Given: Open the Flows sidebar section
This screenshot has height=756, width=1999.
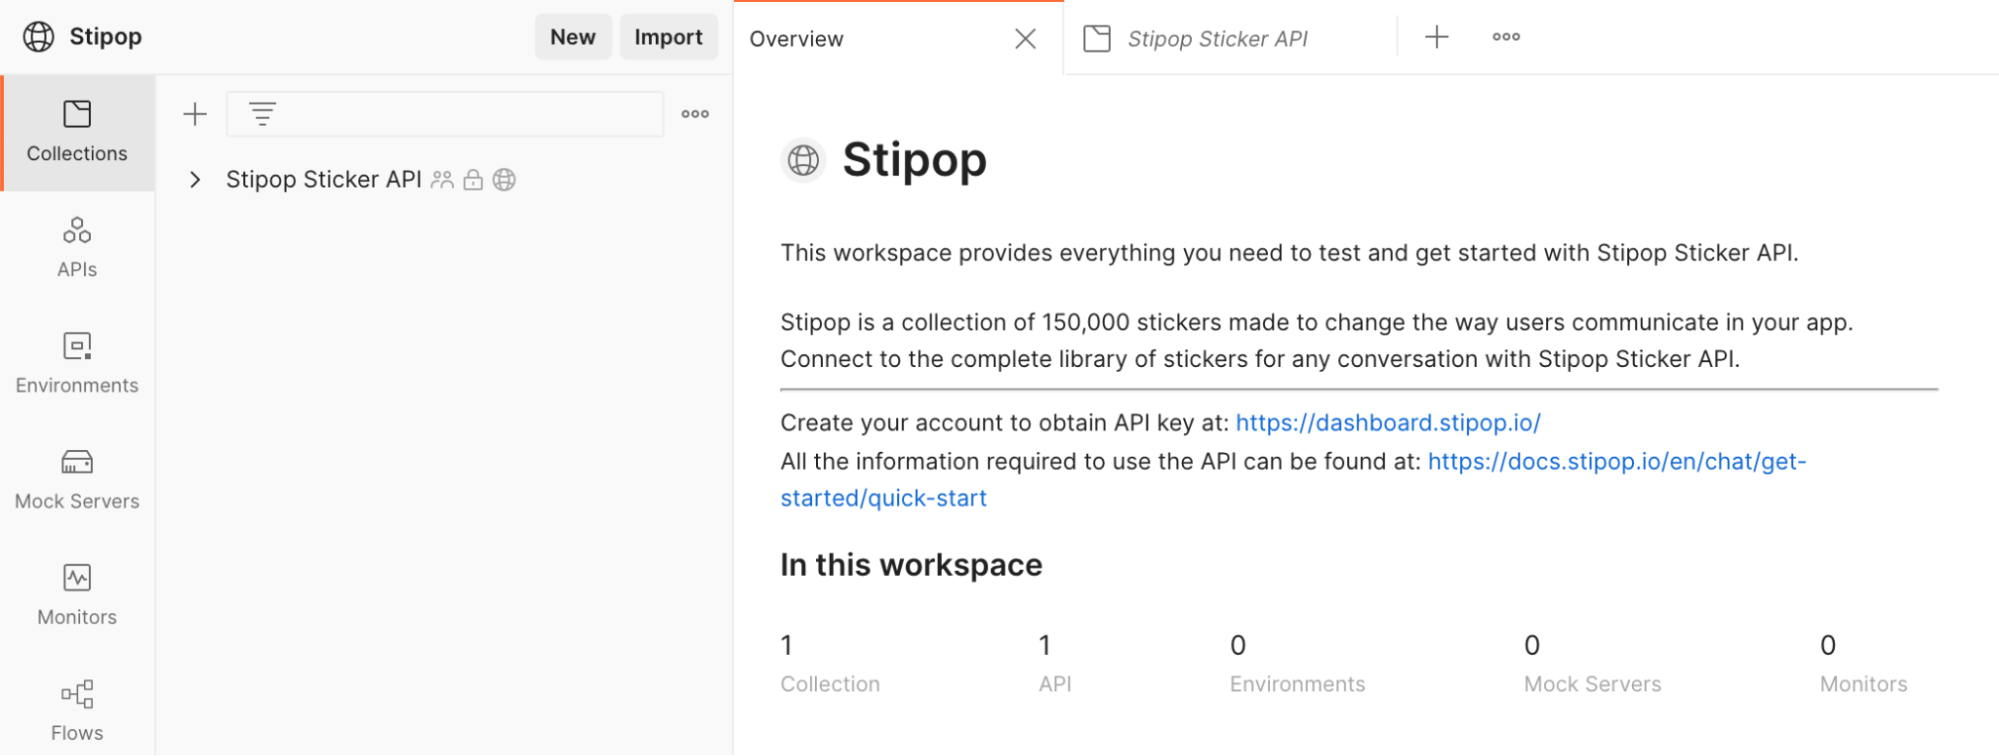Looking at the screenshot, I should pyautogui.click(x=77, y=711).
